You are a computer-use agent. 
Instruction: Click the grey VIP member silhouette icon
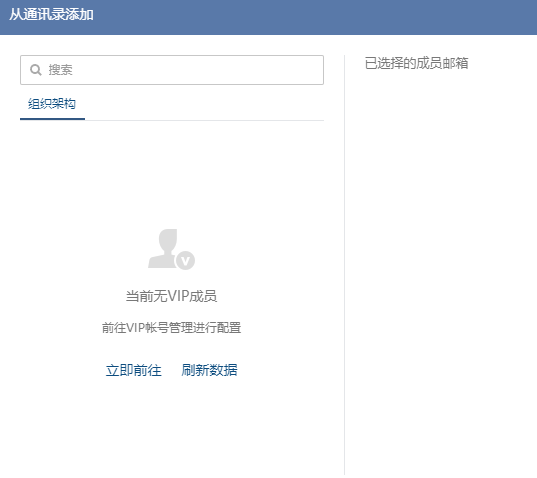pyautogui.click(x=171, y=249)
